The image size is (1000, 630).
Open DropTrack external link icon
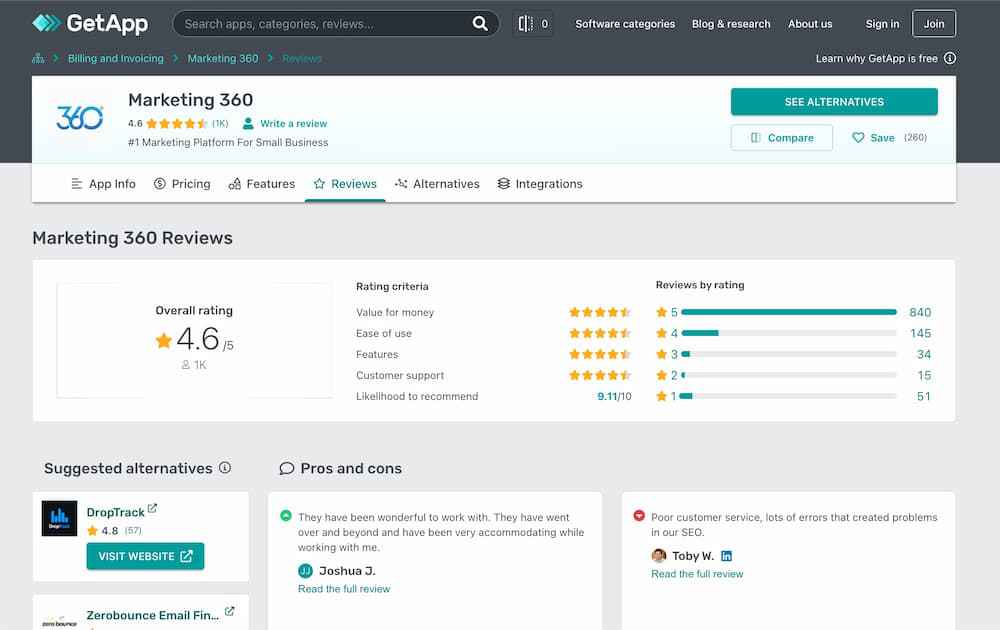click(152, 508)
